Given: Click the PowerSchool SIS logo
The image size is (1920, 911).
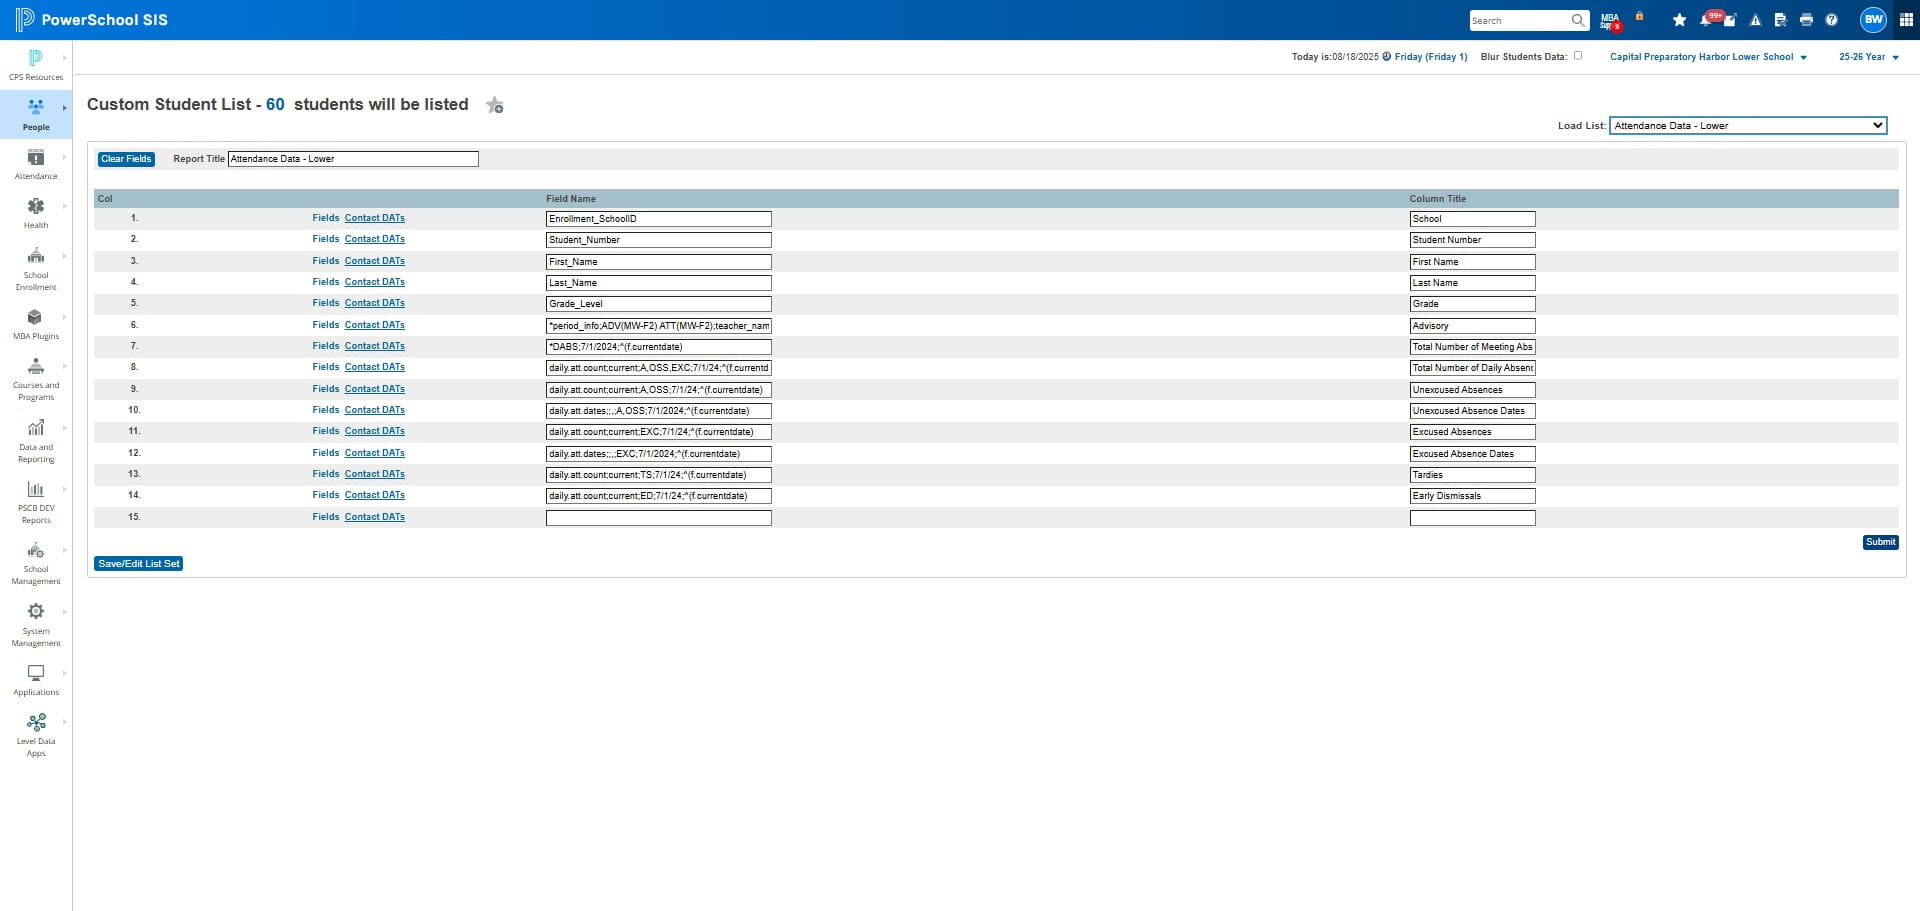Looking at the screenshot, I should click(91, 20).
